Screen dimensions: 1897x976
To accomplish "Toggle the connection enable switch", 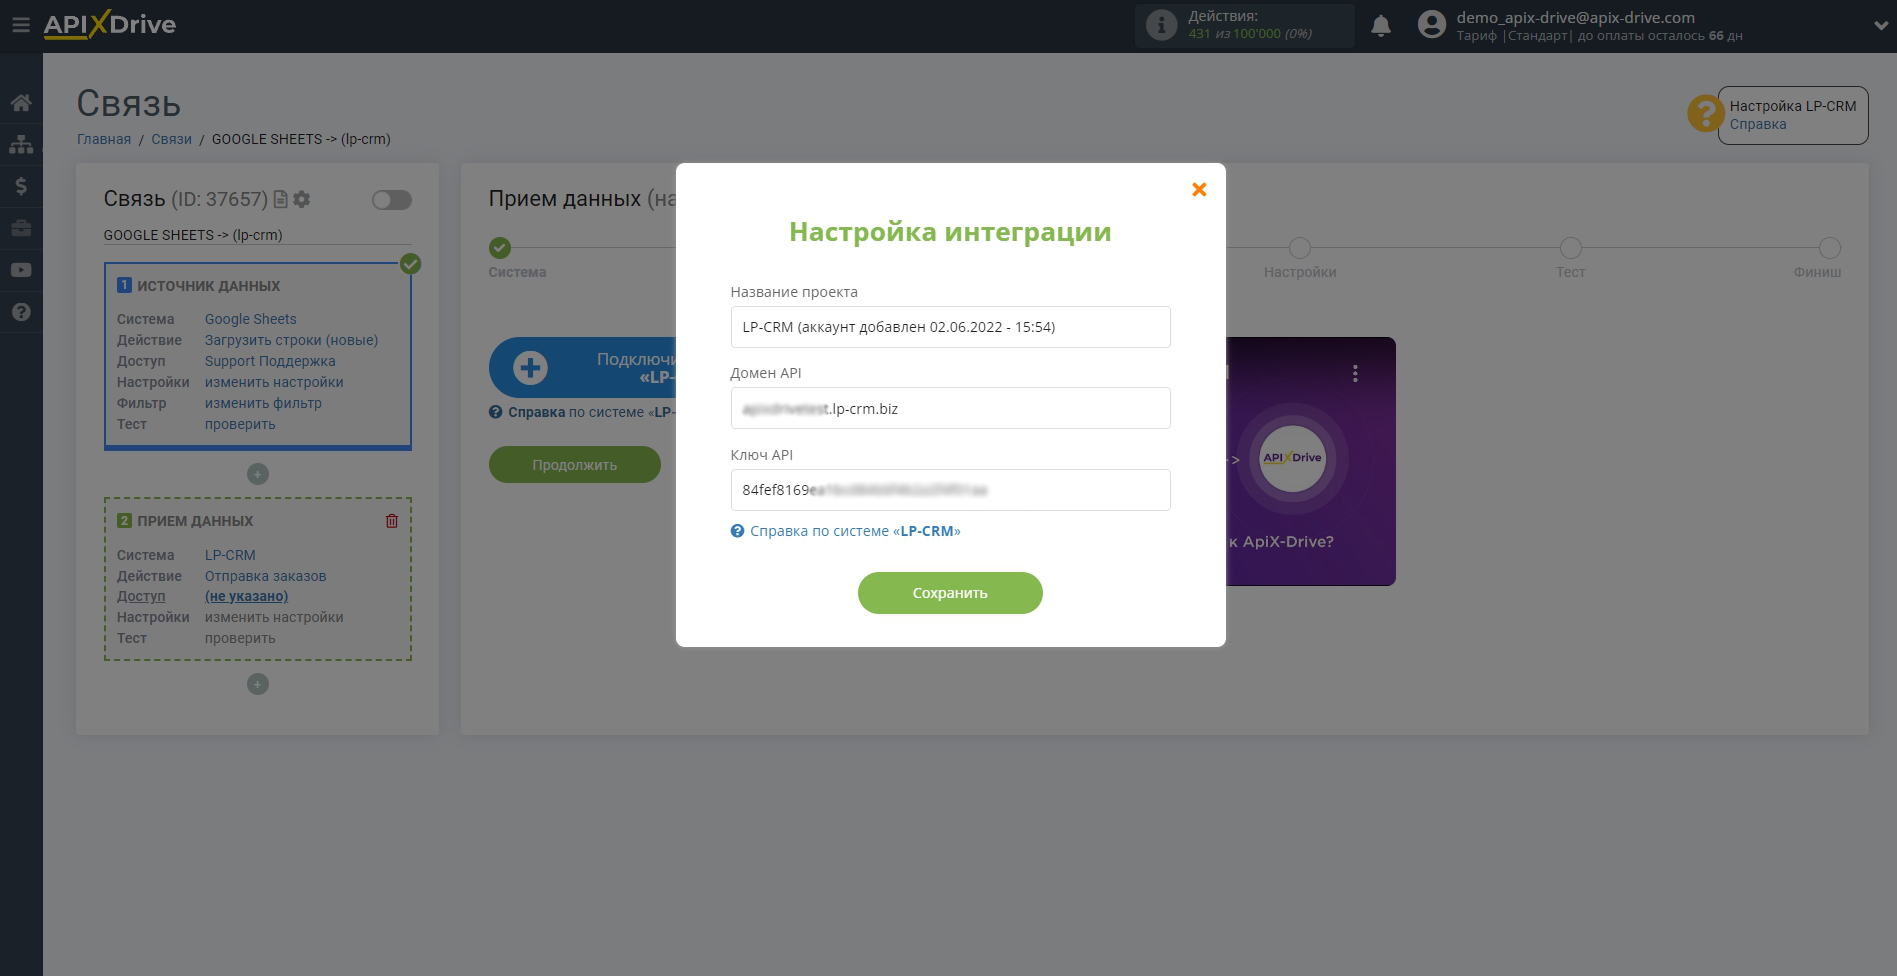I will 391,200.
